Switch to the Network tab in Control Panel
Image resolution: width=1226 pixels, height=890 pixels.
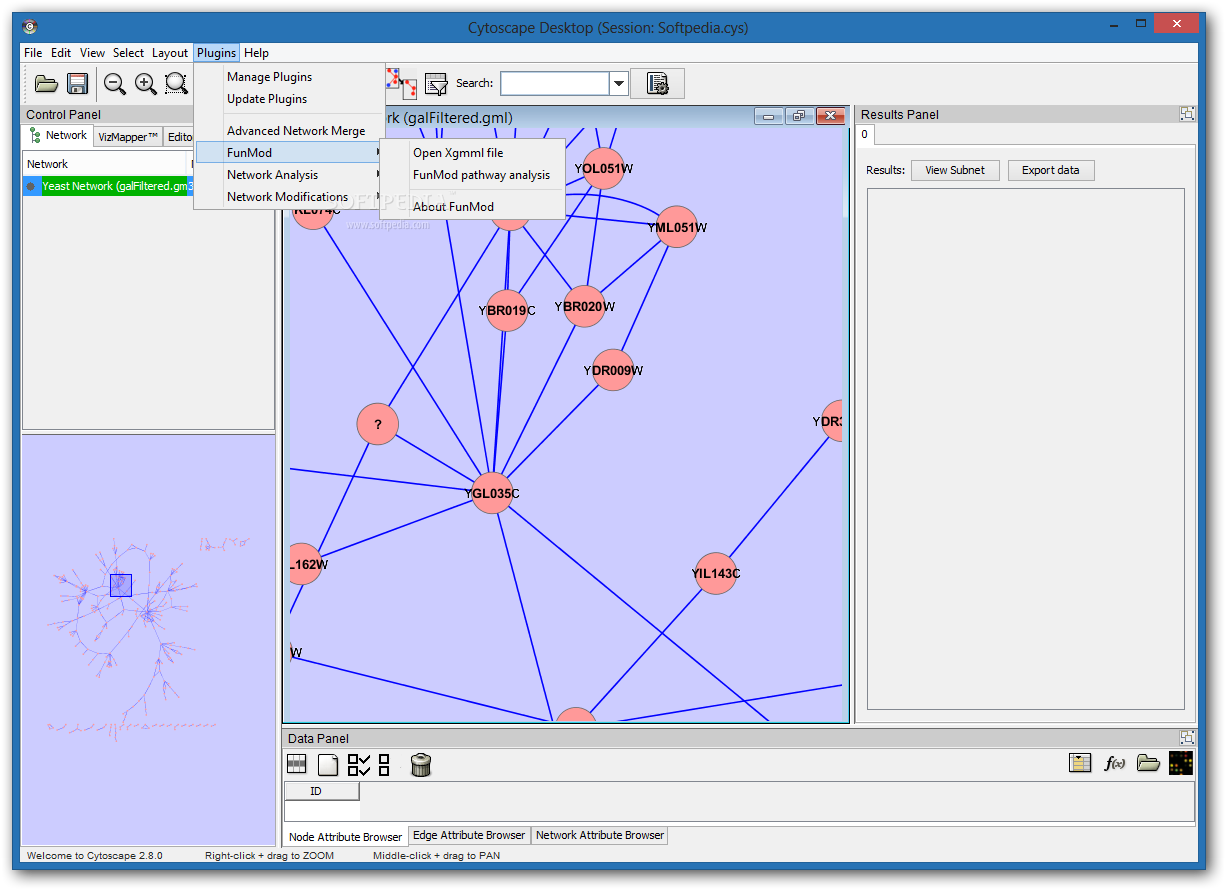(58, 136)
